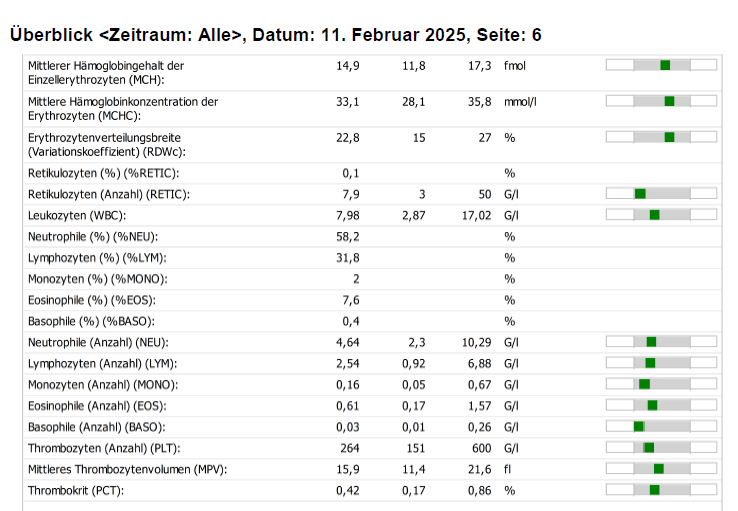Select the Monozyten (Anzahl) (MONO) row

click(372, 385)
